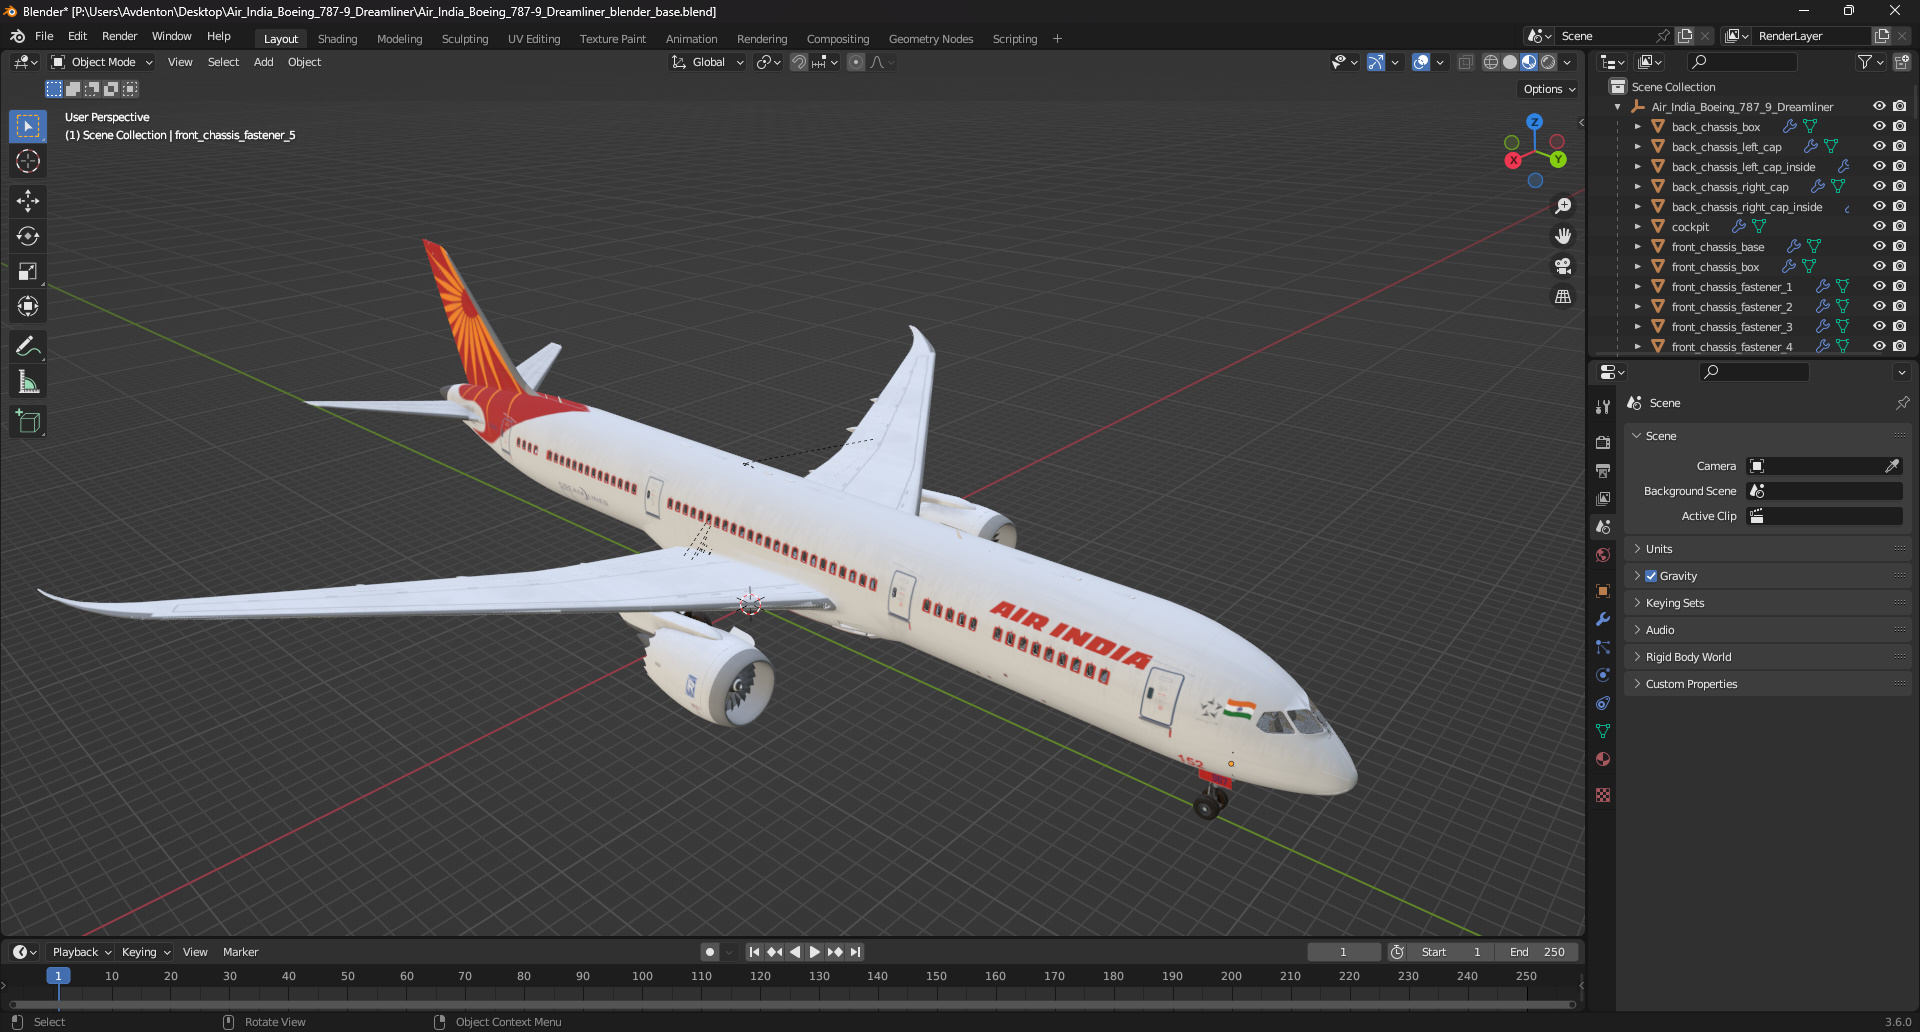Viewport: 1920px width, 1032px height.
Task: Hide front_chassis_base in viewport
Action: pos(1879,247)
